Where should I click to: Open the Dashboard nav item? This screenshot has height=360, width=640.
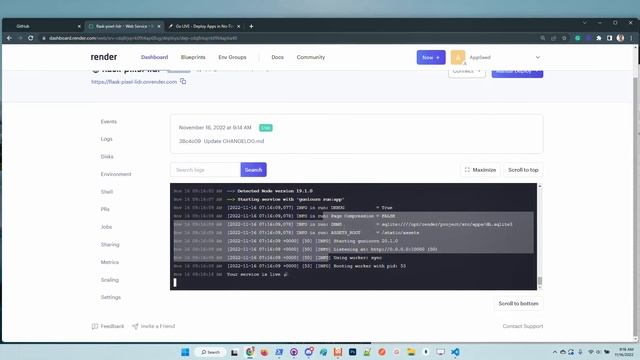pyautogui.click(x=154, y=57)
